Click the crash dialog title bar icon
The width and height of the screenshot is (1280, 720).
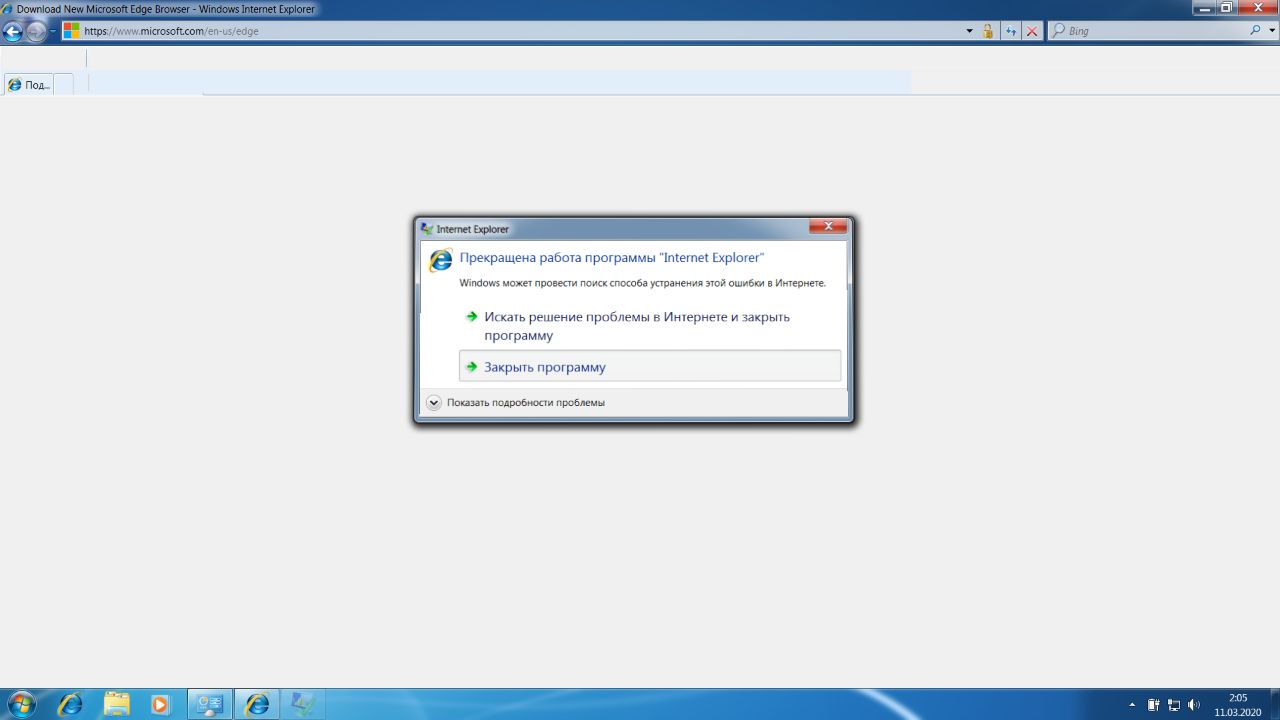click(x=427, y=229)
